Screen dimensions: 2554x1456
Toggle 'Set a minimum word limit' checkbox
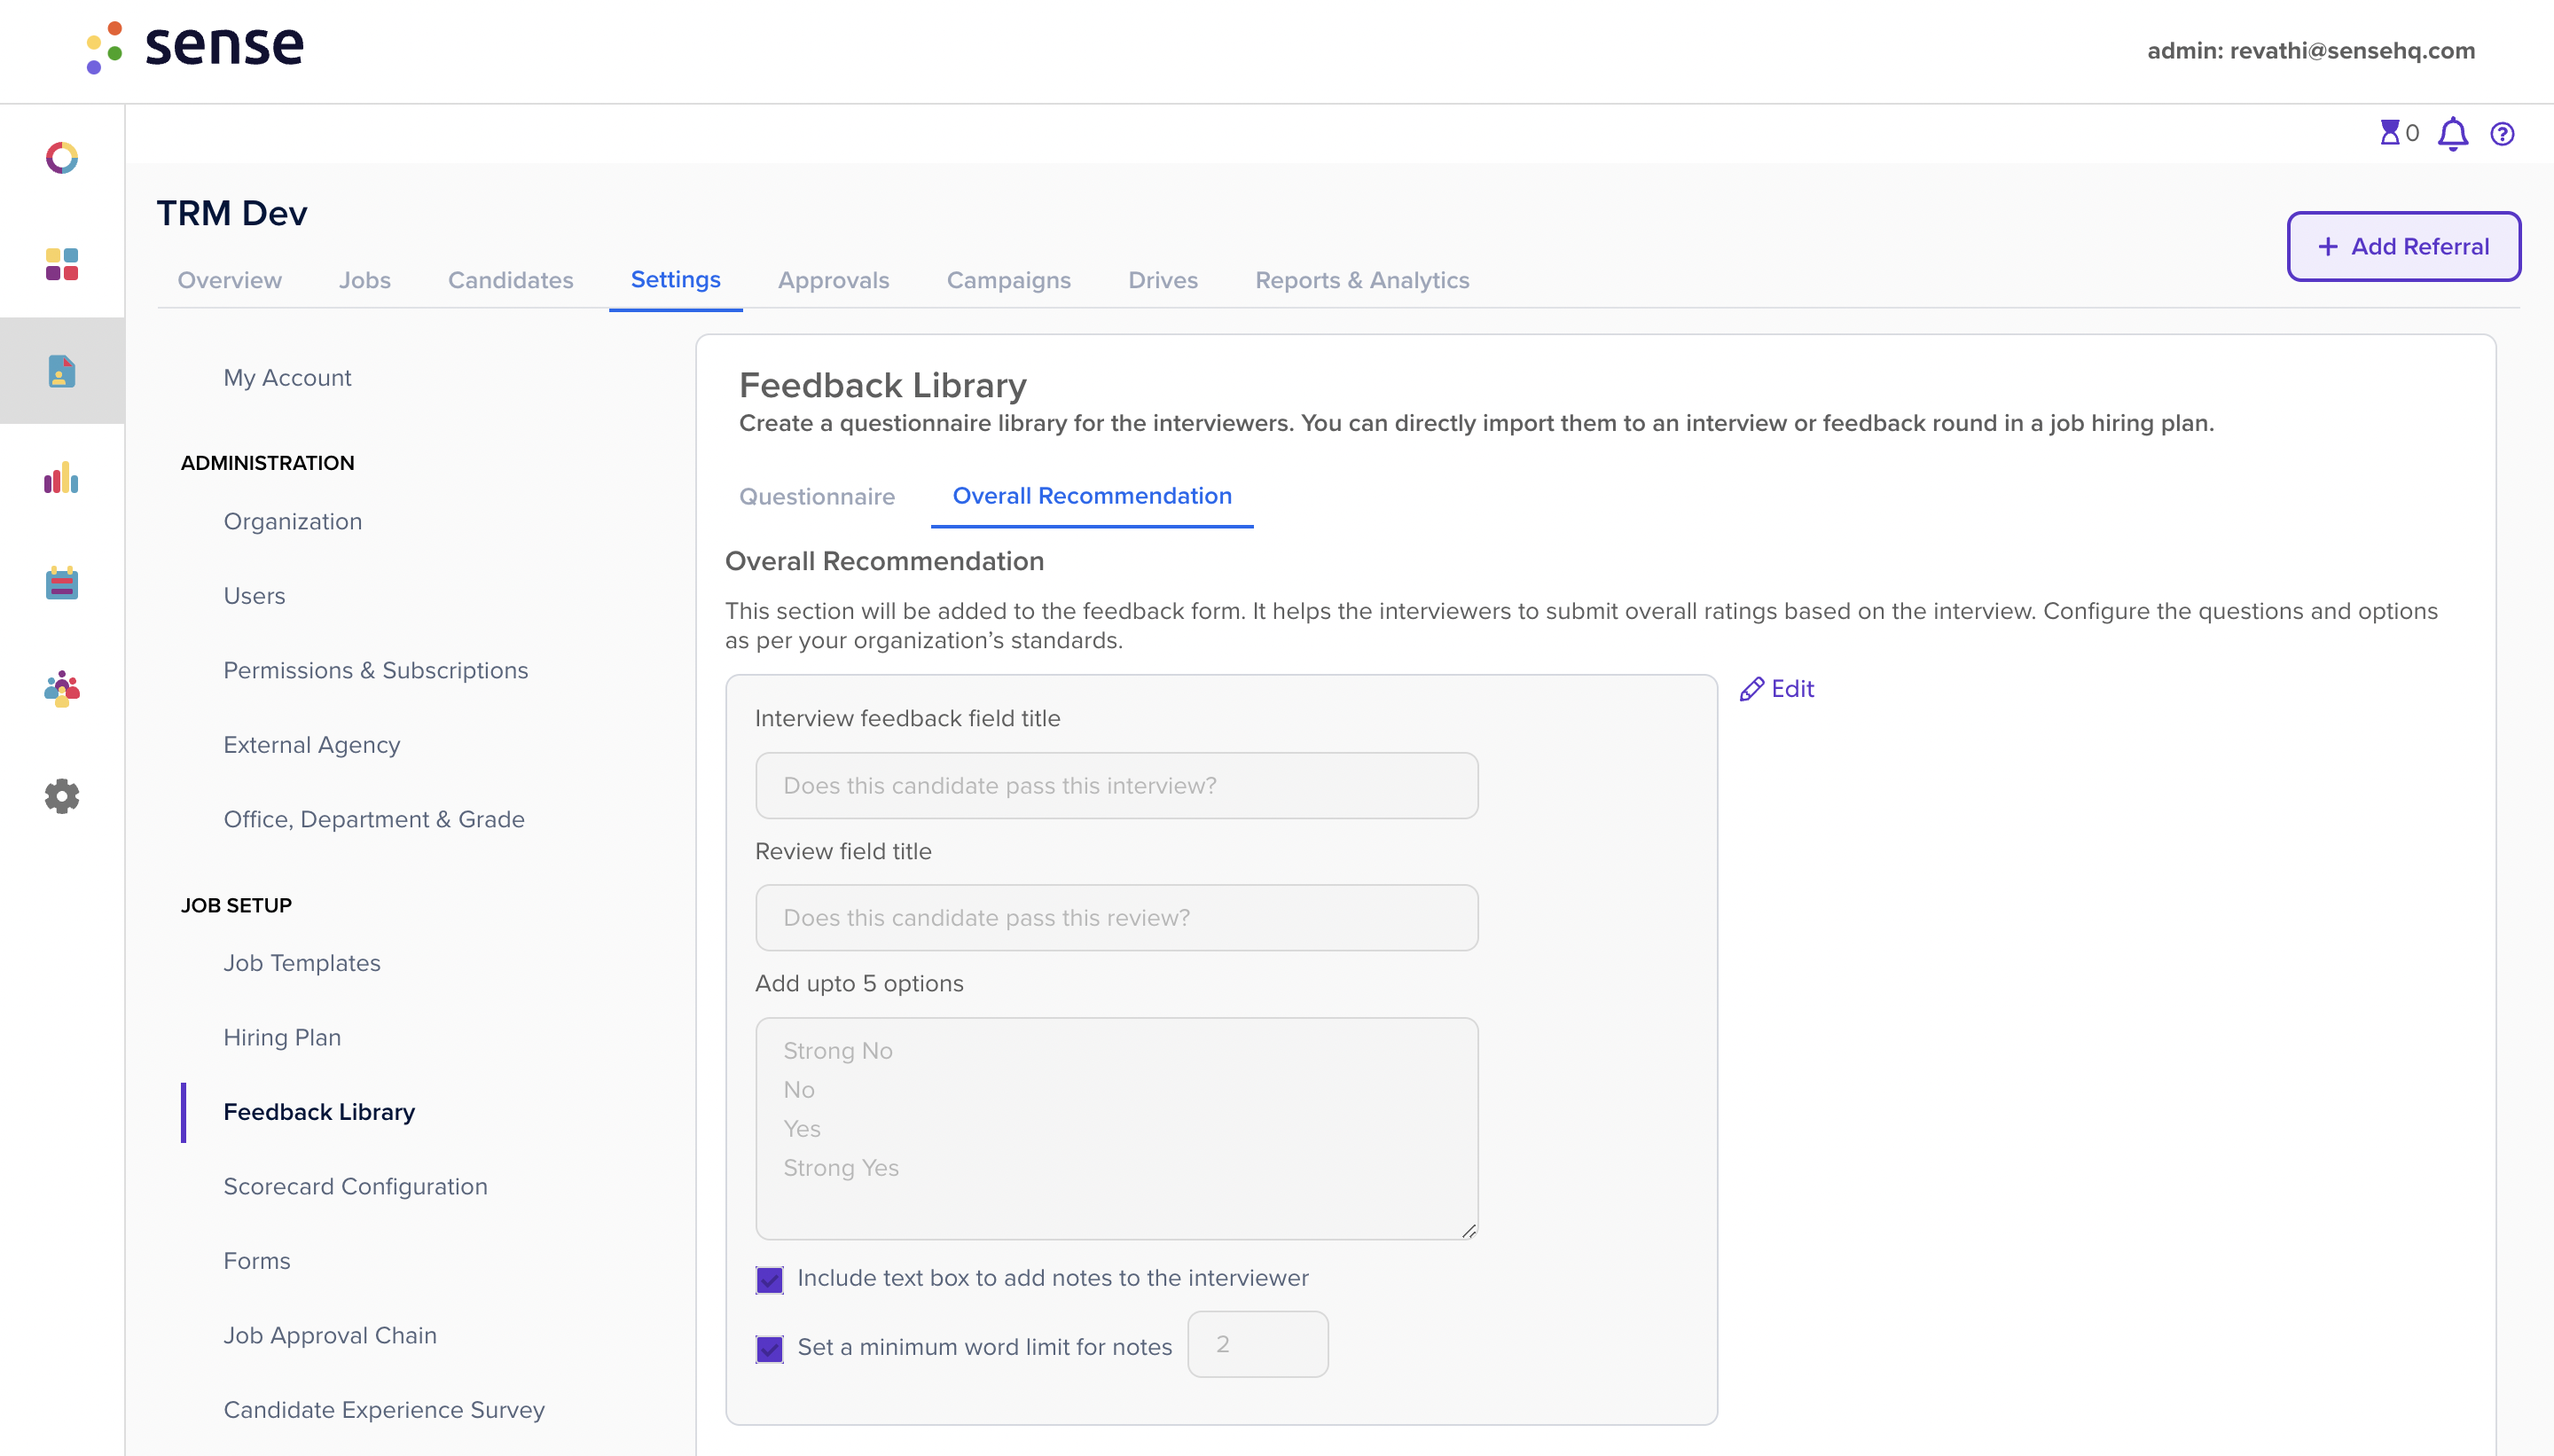tap(769, 1348)
